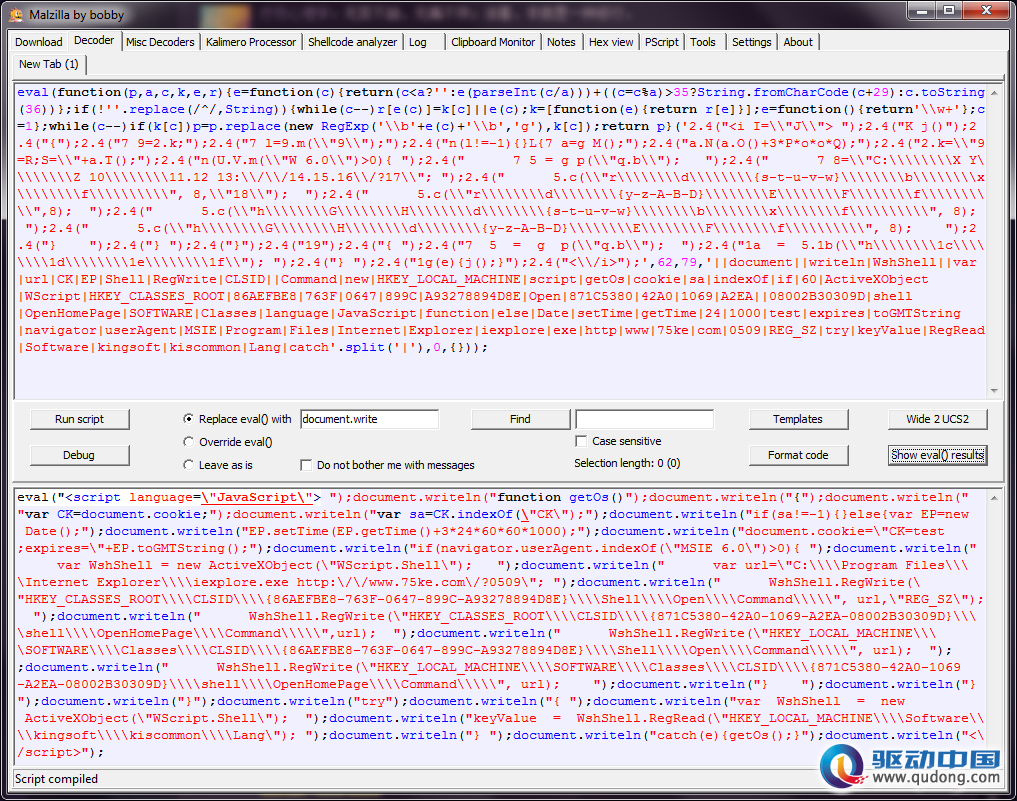Maximize the Malzilla window

pyautogui.click(x=949, y=10)
